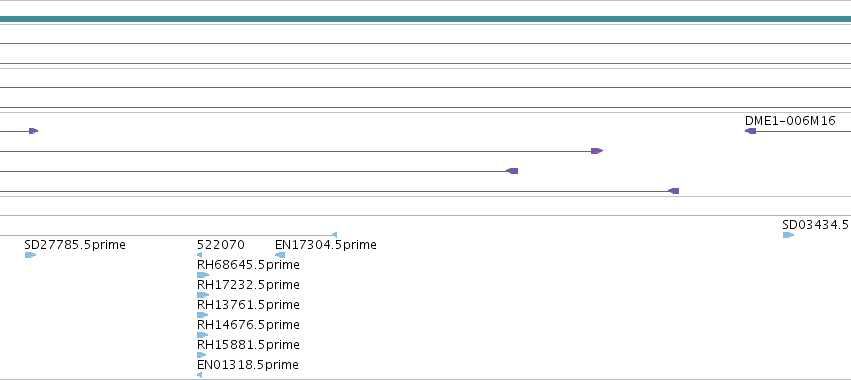
Task: Click the EN01318.5prime label
Action: click(x=247, y=365)
